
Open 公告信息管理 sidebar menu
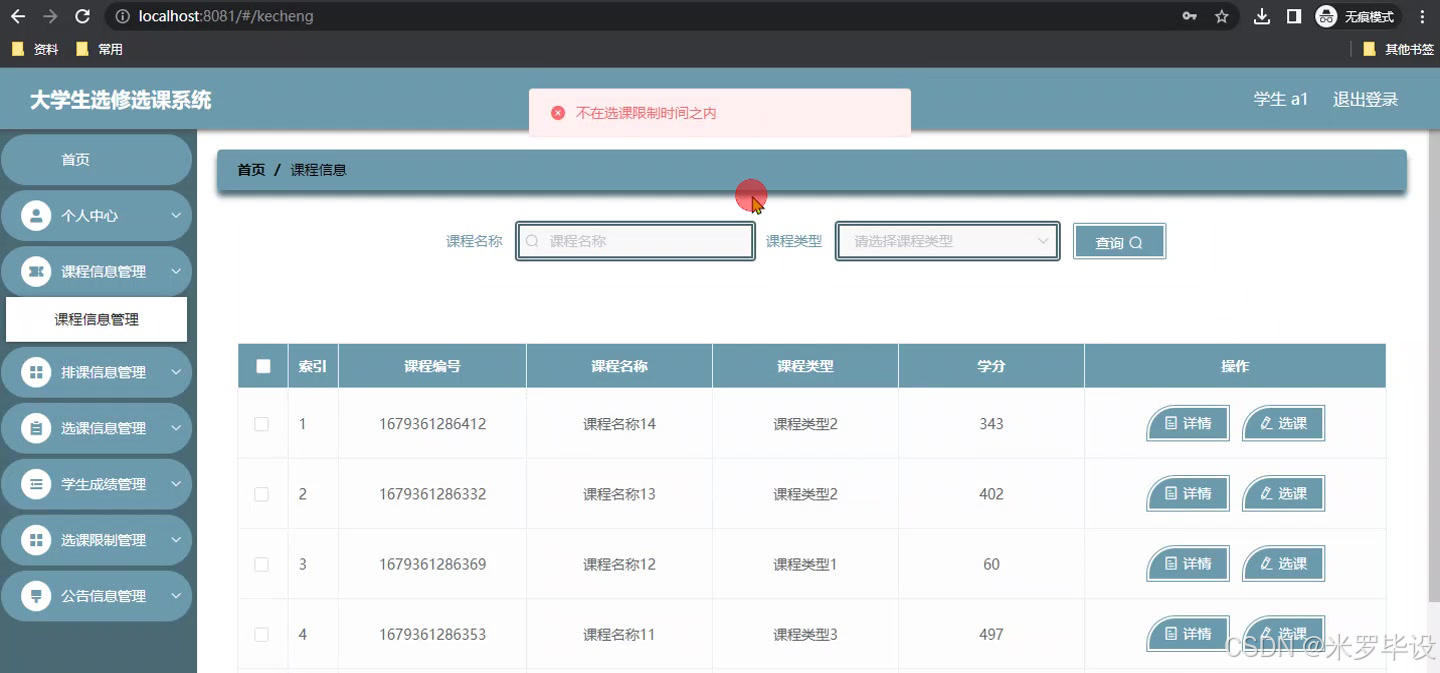(96, 596)
